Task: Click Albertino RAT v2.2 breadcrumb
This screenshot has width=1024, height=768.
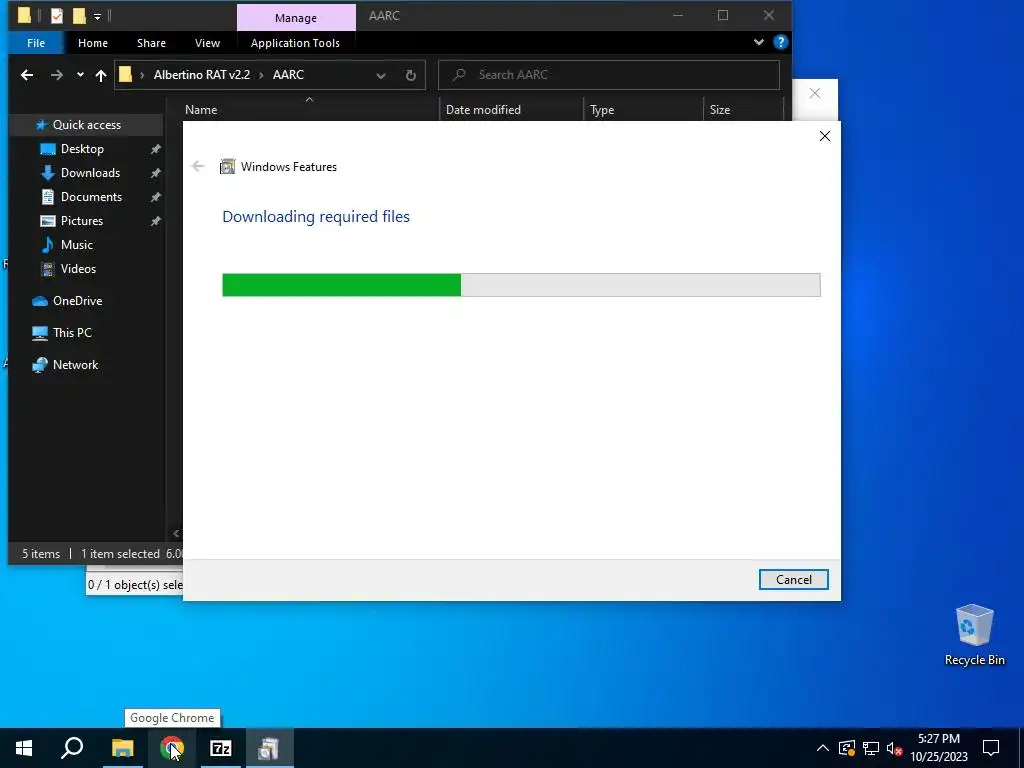Action: coord(202,74)
